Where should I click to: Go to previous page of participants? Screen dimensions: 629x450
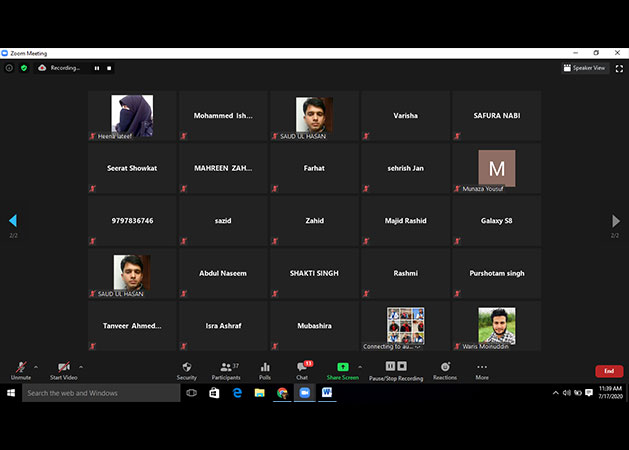tap(13, 221)
